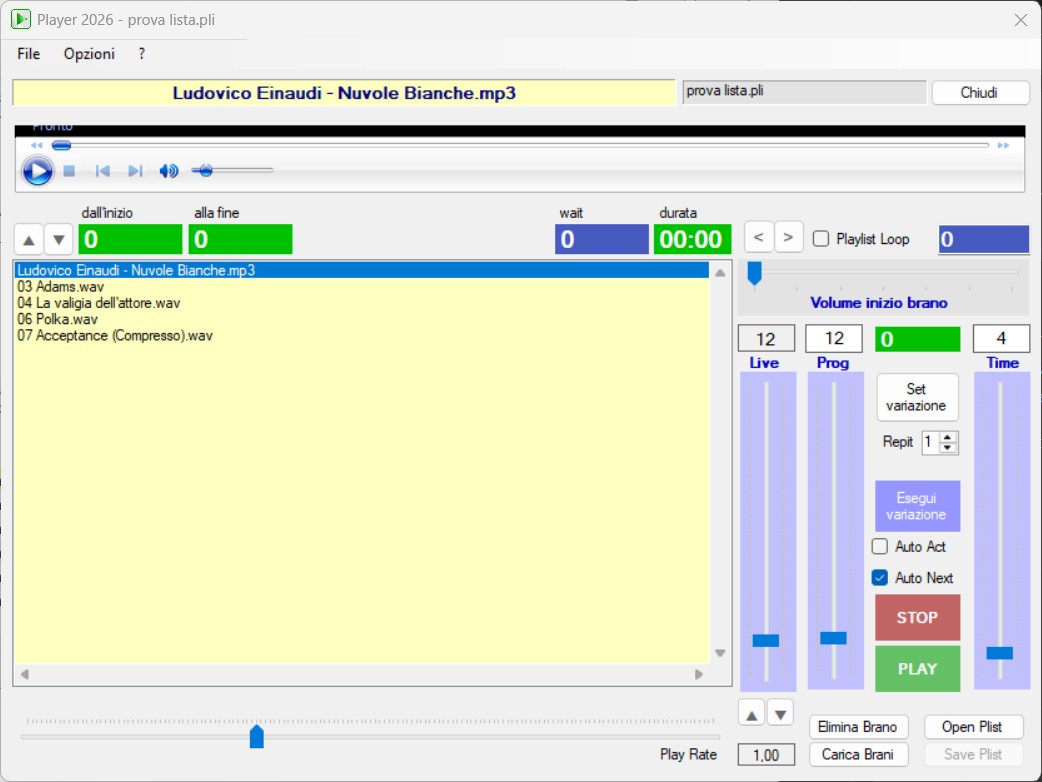Move selected track up with arrow above playlist

point(29,240)
